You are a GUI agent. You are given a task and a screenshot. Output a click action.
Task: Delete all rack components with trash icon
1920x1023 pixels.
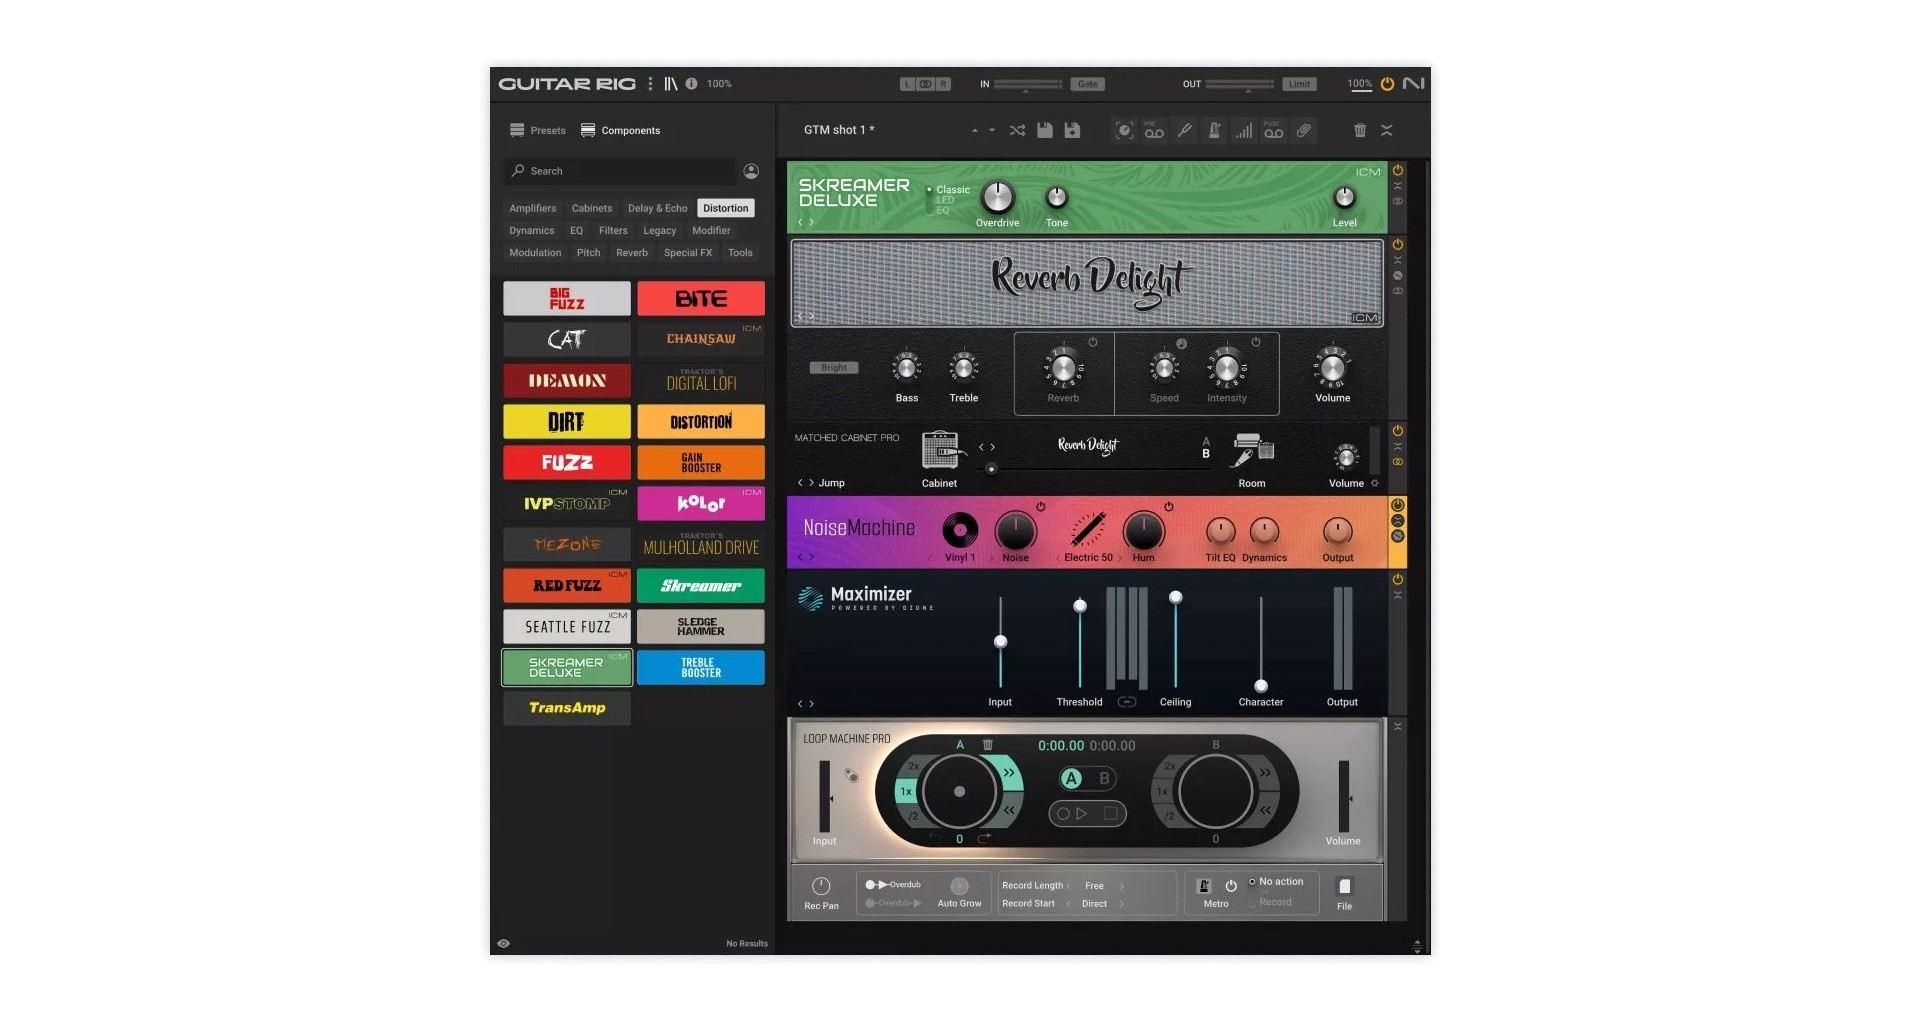click(1360, 130)
